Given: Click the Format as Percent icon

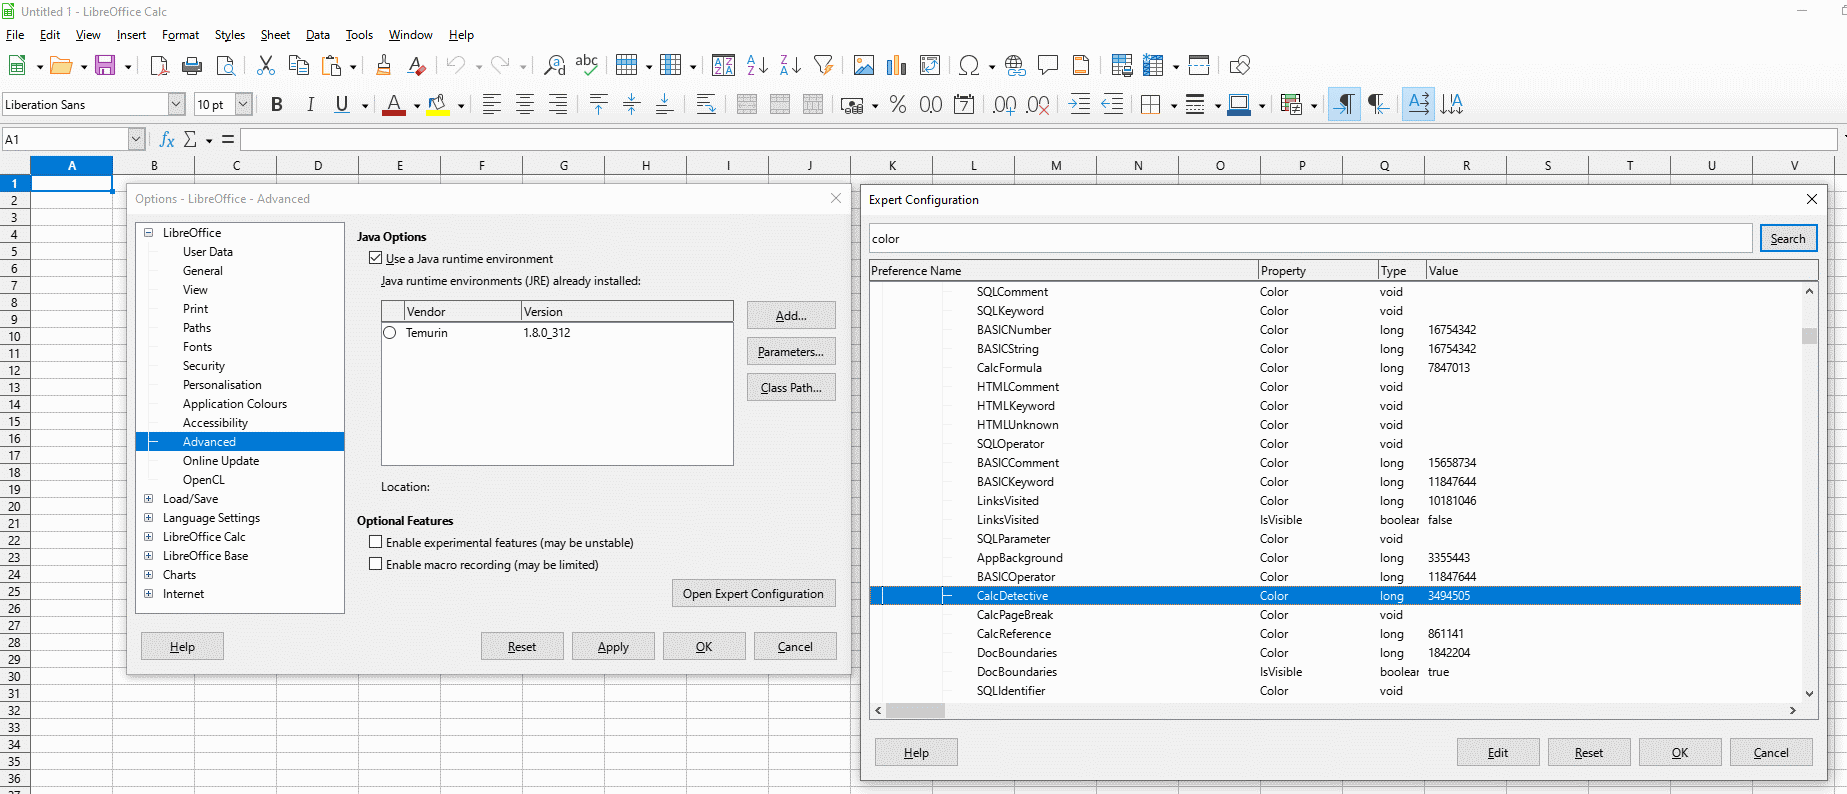Looking at the screenshot, I should pyautogui.click(x=898, y=105).
